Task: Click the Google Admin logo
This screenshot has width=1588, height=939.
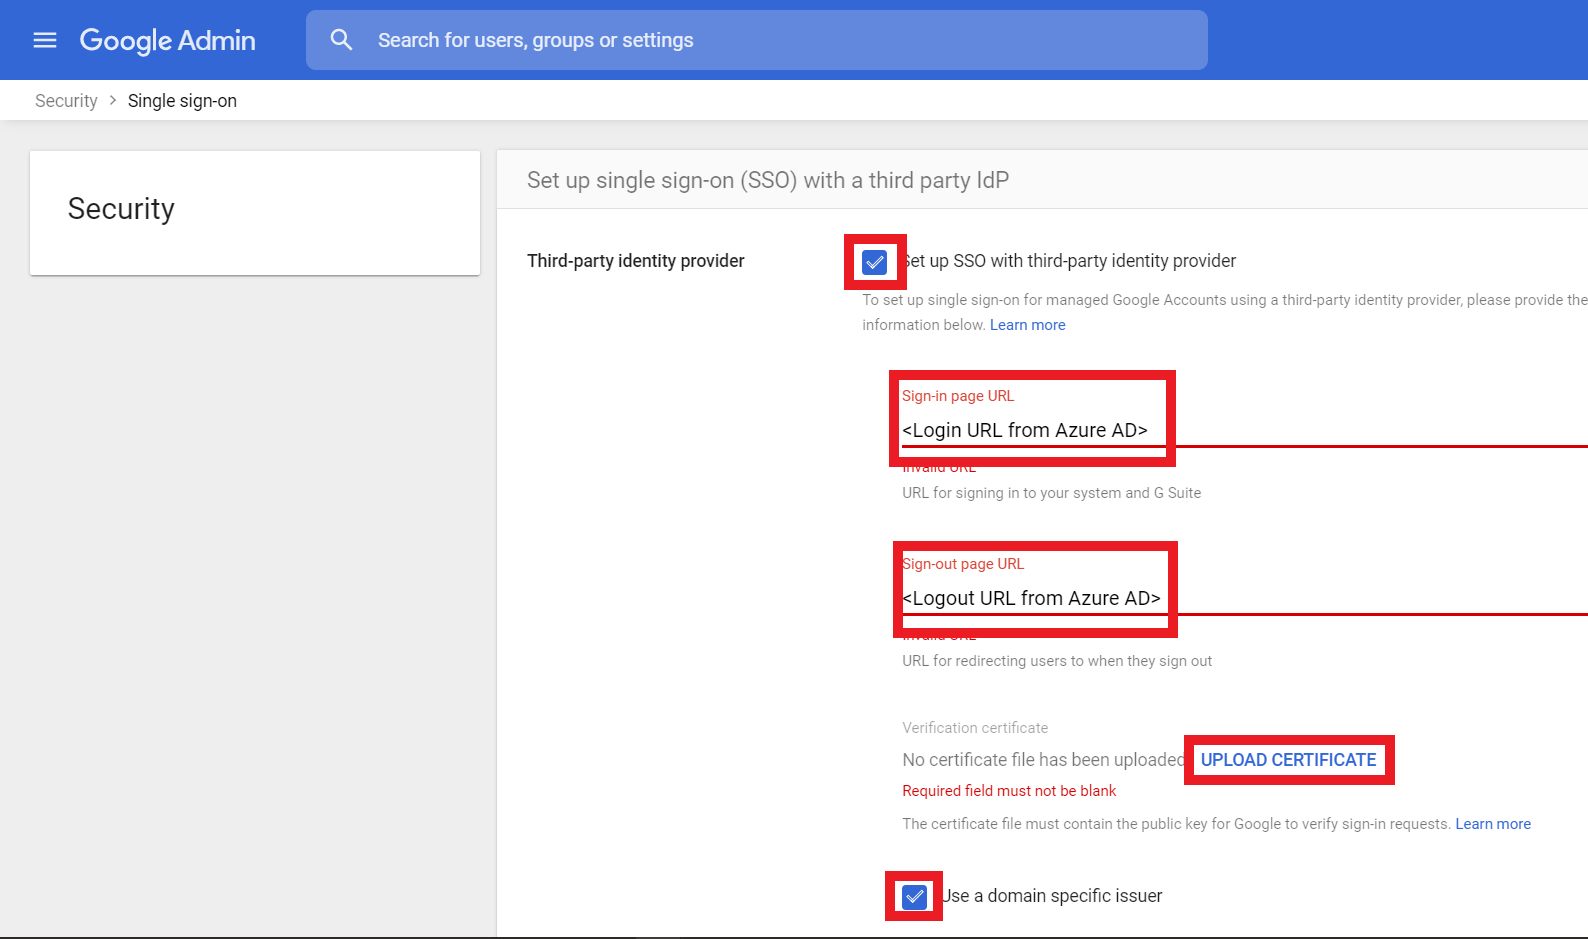Action: pos(168,40)
